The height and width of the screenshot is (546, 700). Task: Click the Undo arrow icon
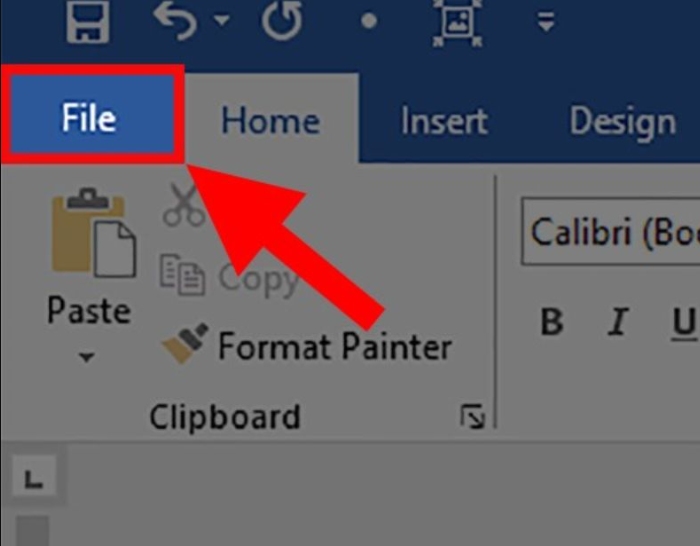tap(175, 21)
